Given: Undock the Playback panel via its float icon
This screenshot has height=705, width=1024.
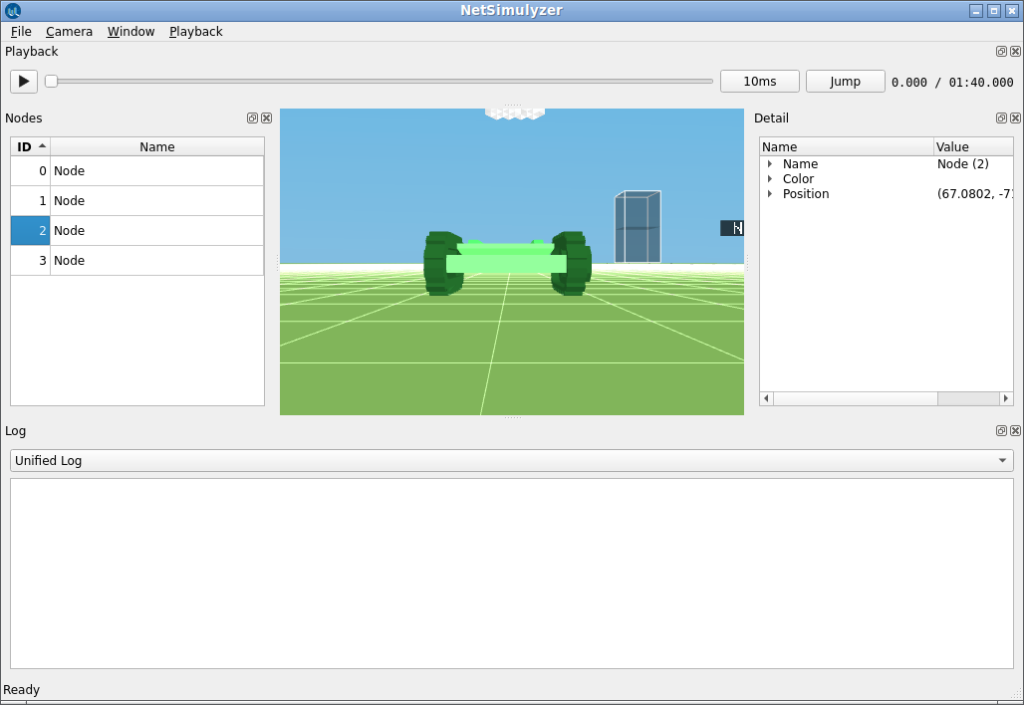Looking at the screenshot, I should 1000,51.
